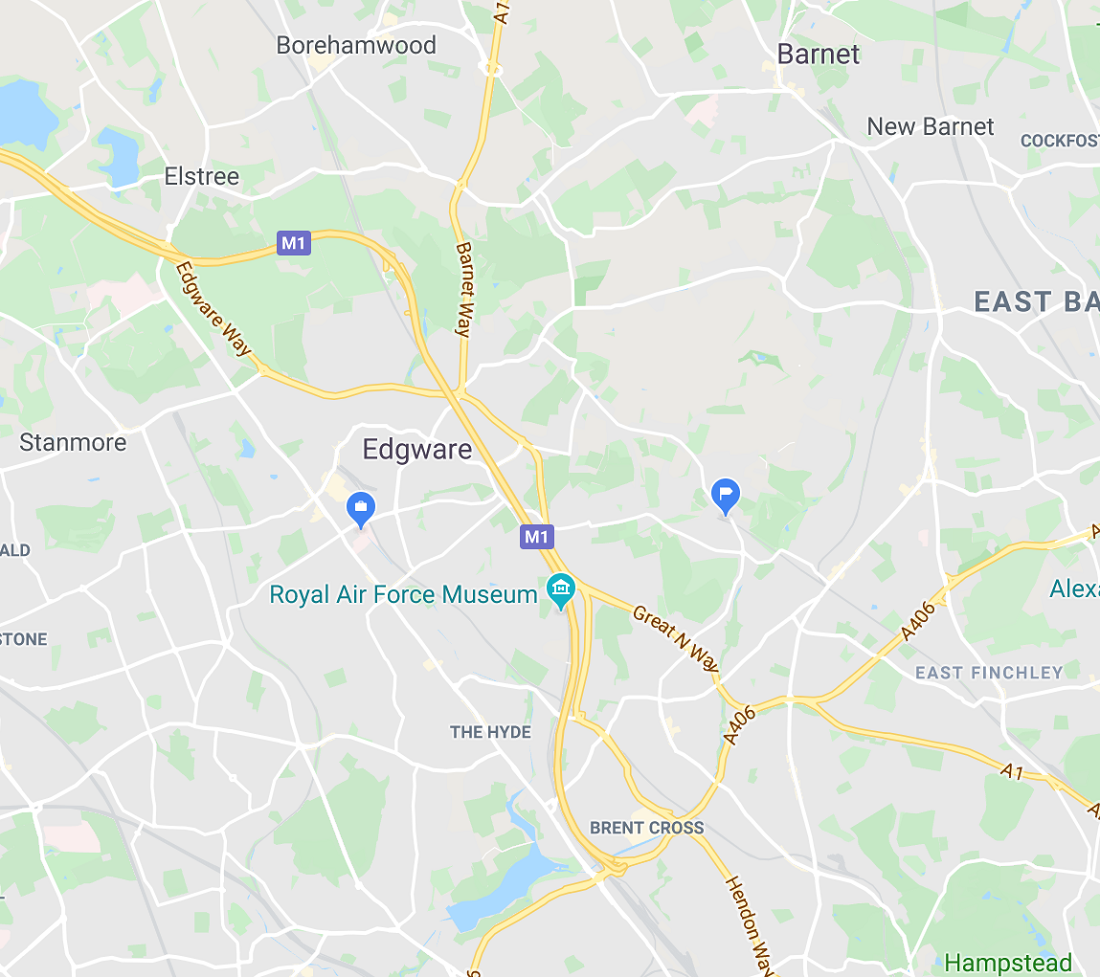Select the EAST FINCHLEY label
Screen dimensions: 1100x977
(x=989, y=673)
